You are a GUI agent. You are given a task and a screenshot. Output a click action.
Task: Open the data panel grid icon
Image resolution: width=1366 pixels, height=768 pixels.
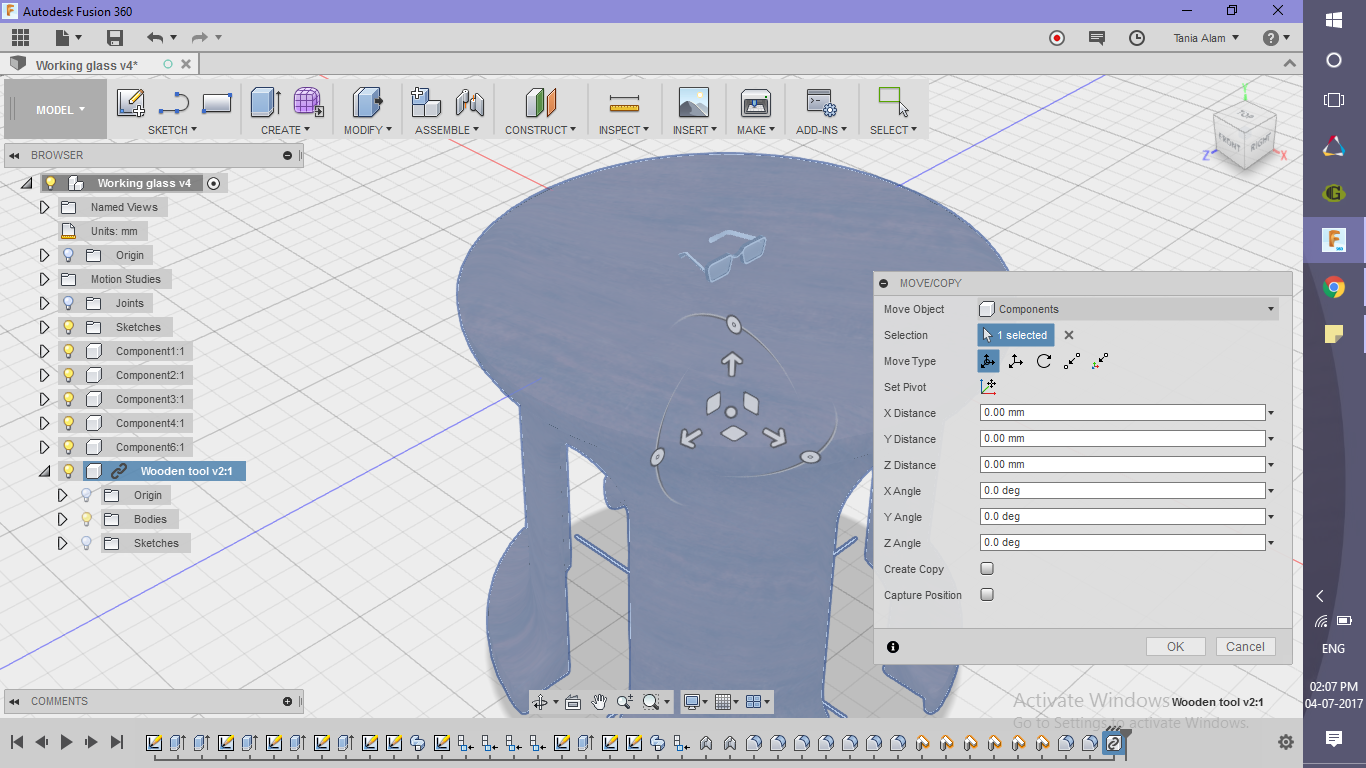[21, 38]
